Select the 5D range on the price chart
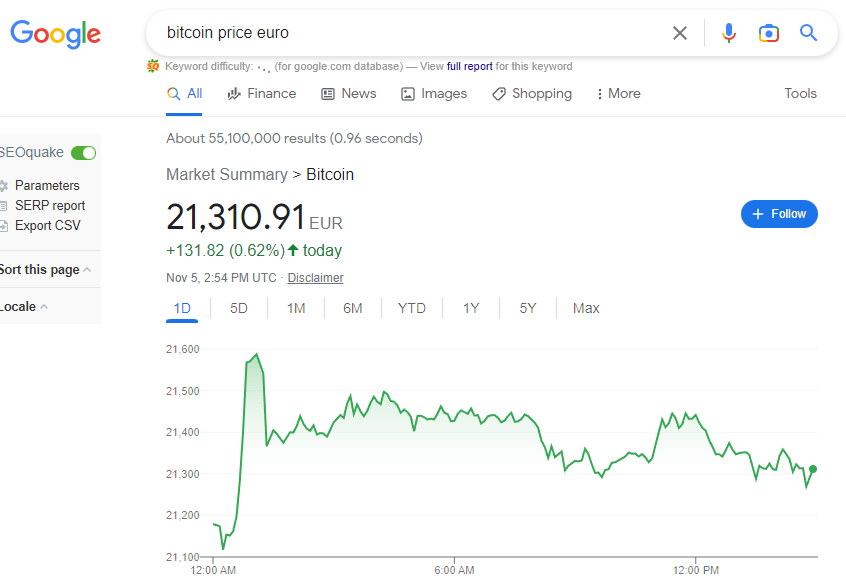The width and height of the screenshot is (846, 586). click(x=238, y=308)
